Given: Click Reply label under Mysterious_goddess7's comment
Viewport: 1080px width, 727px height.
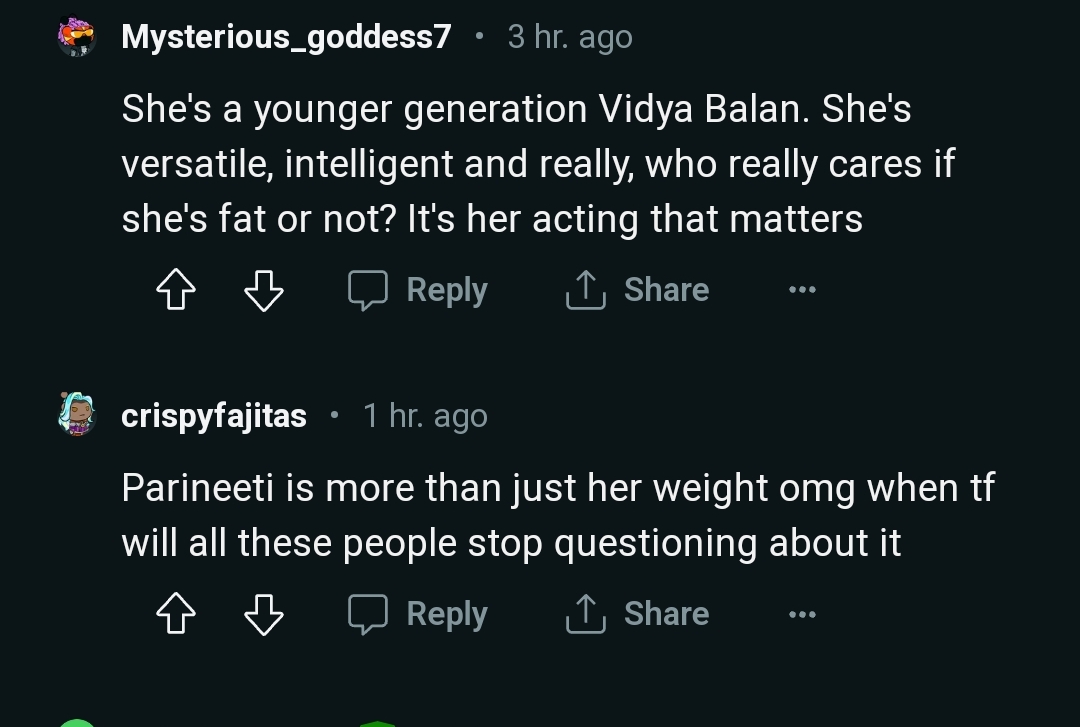Looking at the screenshot, I should (447, 290).
